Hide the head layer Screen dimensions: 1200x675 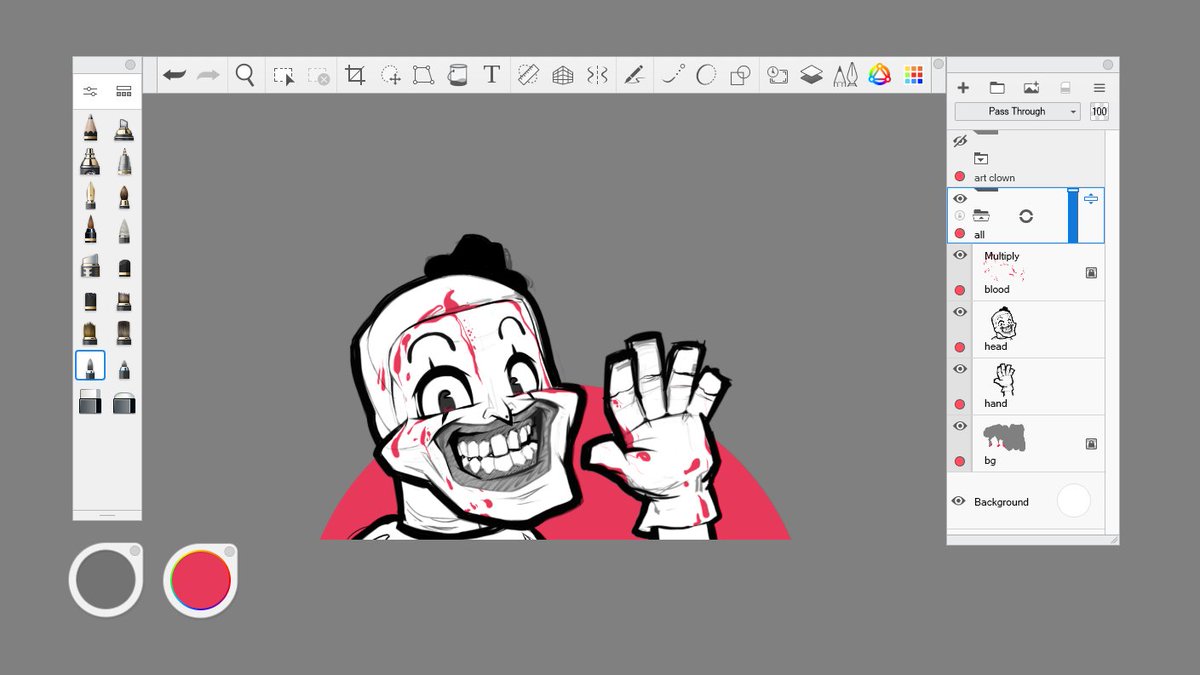[960, 312]
